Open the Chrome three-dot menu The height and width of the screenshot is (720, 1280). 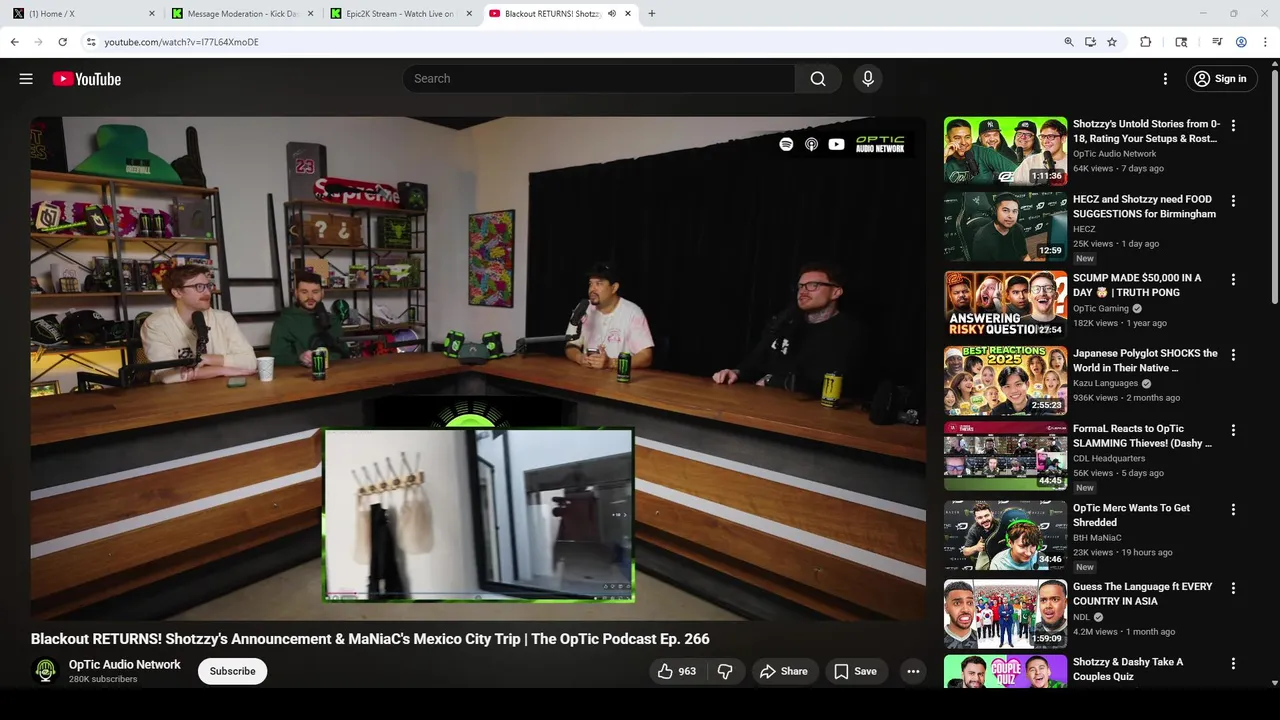[1264, 42]
